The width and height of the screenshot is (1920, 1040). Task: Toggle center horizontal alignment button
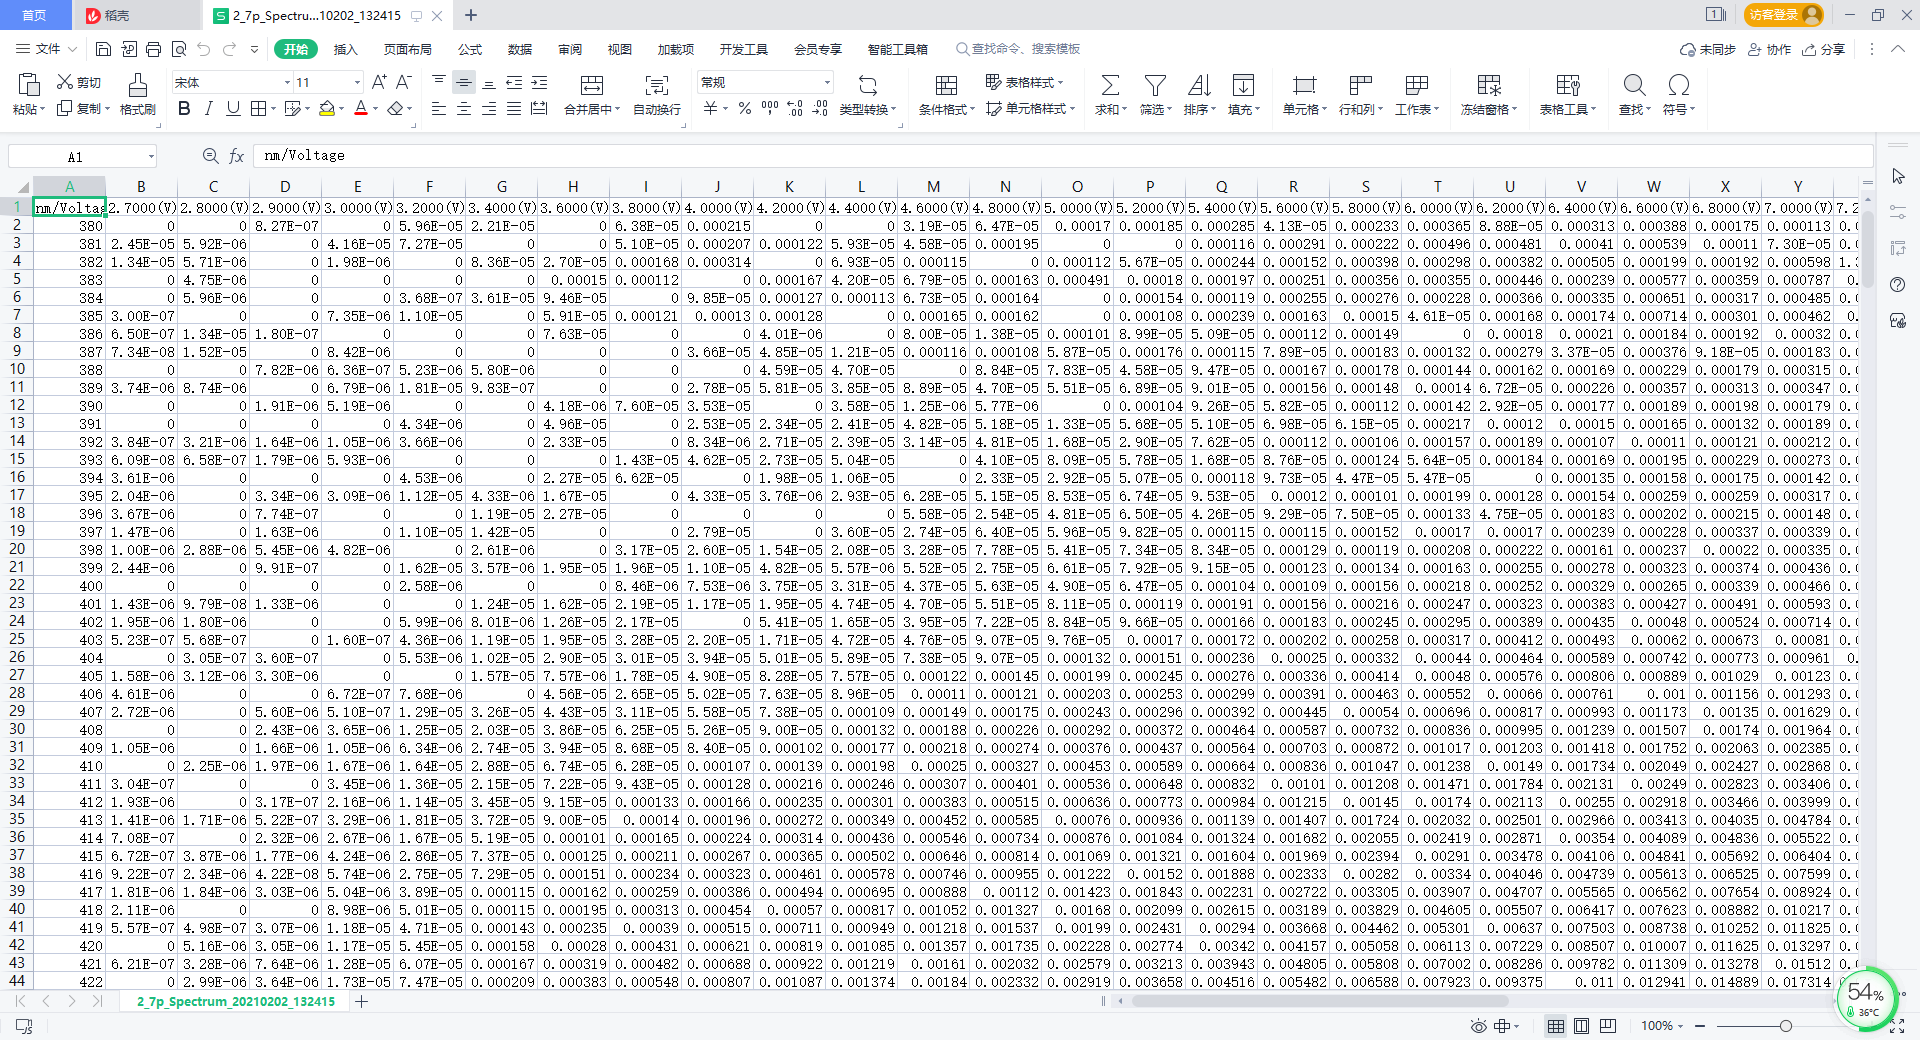pyautogui.click(x=463, y=109)
